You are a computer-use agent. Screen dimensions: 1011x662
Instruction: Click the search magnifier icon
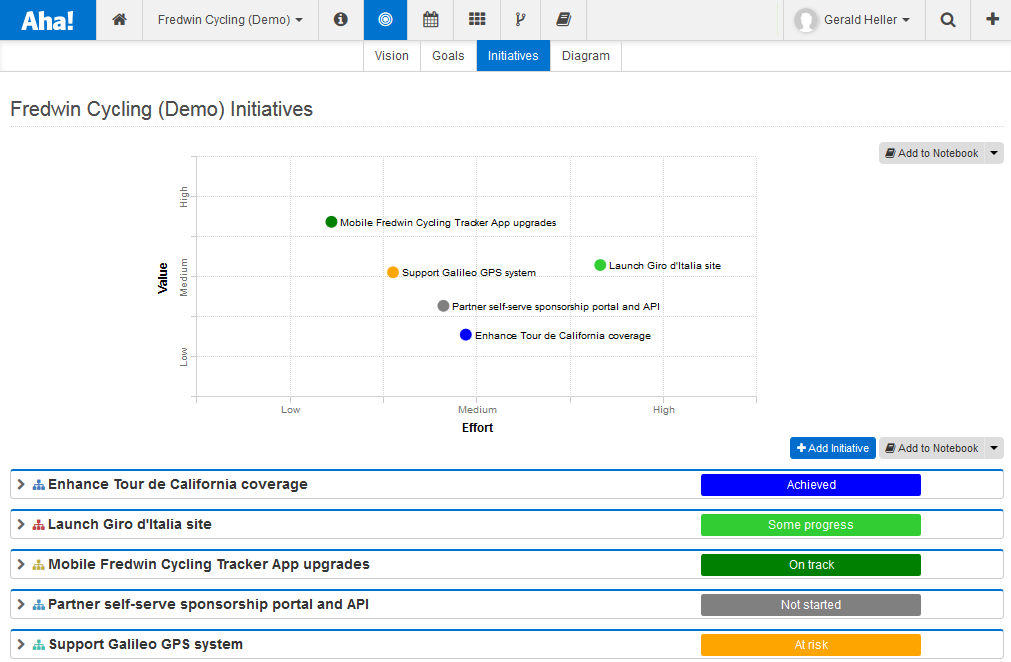tap(948, 20)
